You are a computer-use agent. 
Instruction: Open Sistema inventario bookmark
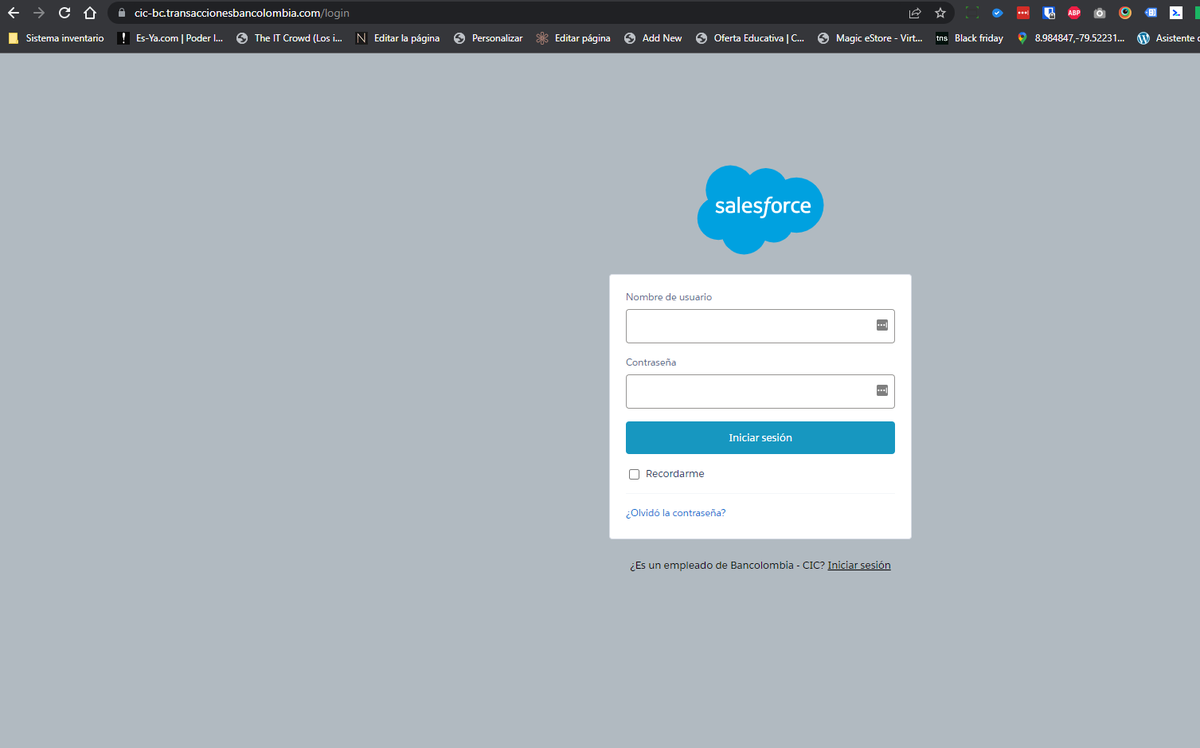click(56, 38)
